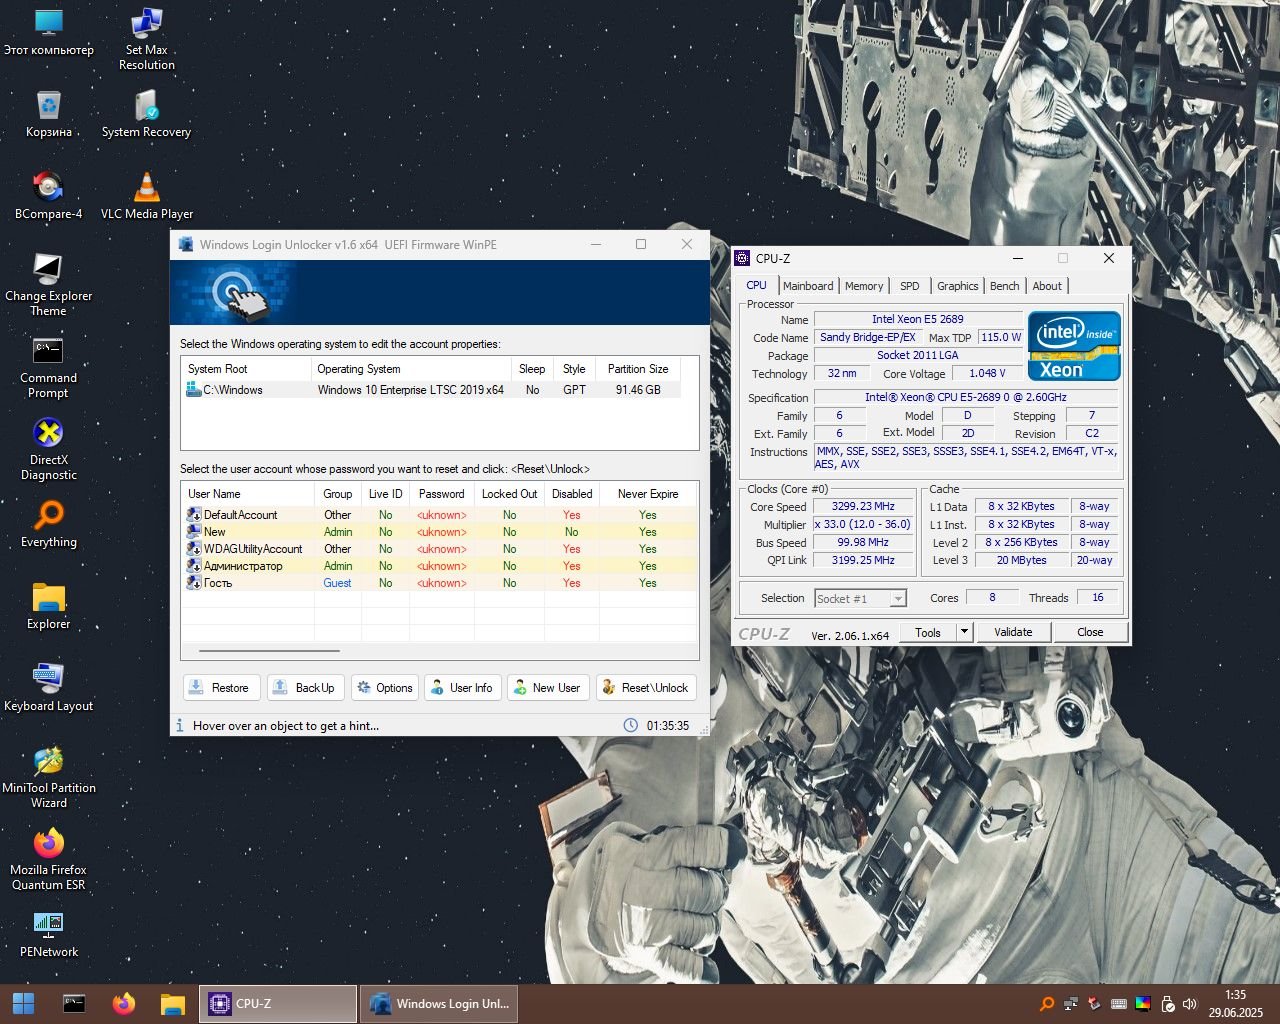Open the Keyboard Layout desktop shortcut
This screenshot has width=1280, height=1024.
(48, 680)
